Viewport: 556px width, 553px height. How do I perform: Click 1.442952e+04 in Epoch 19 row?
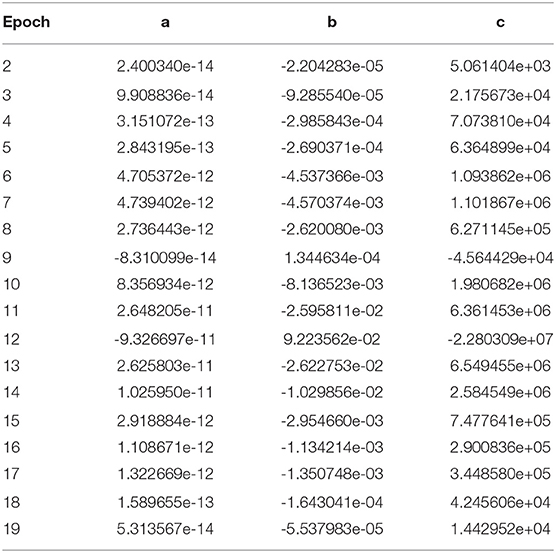click(x=500, y=529)
